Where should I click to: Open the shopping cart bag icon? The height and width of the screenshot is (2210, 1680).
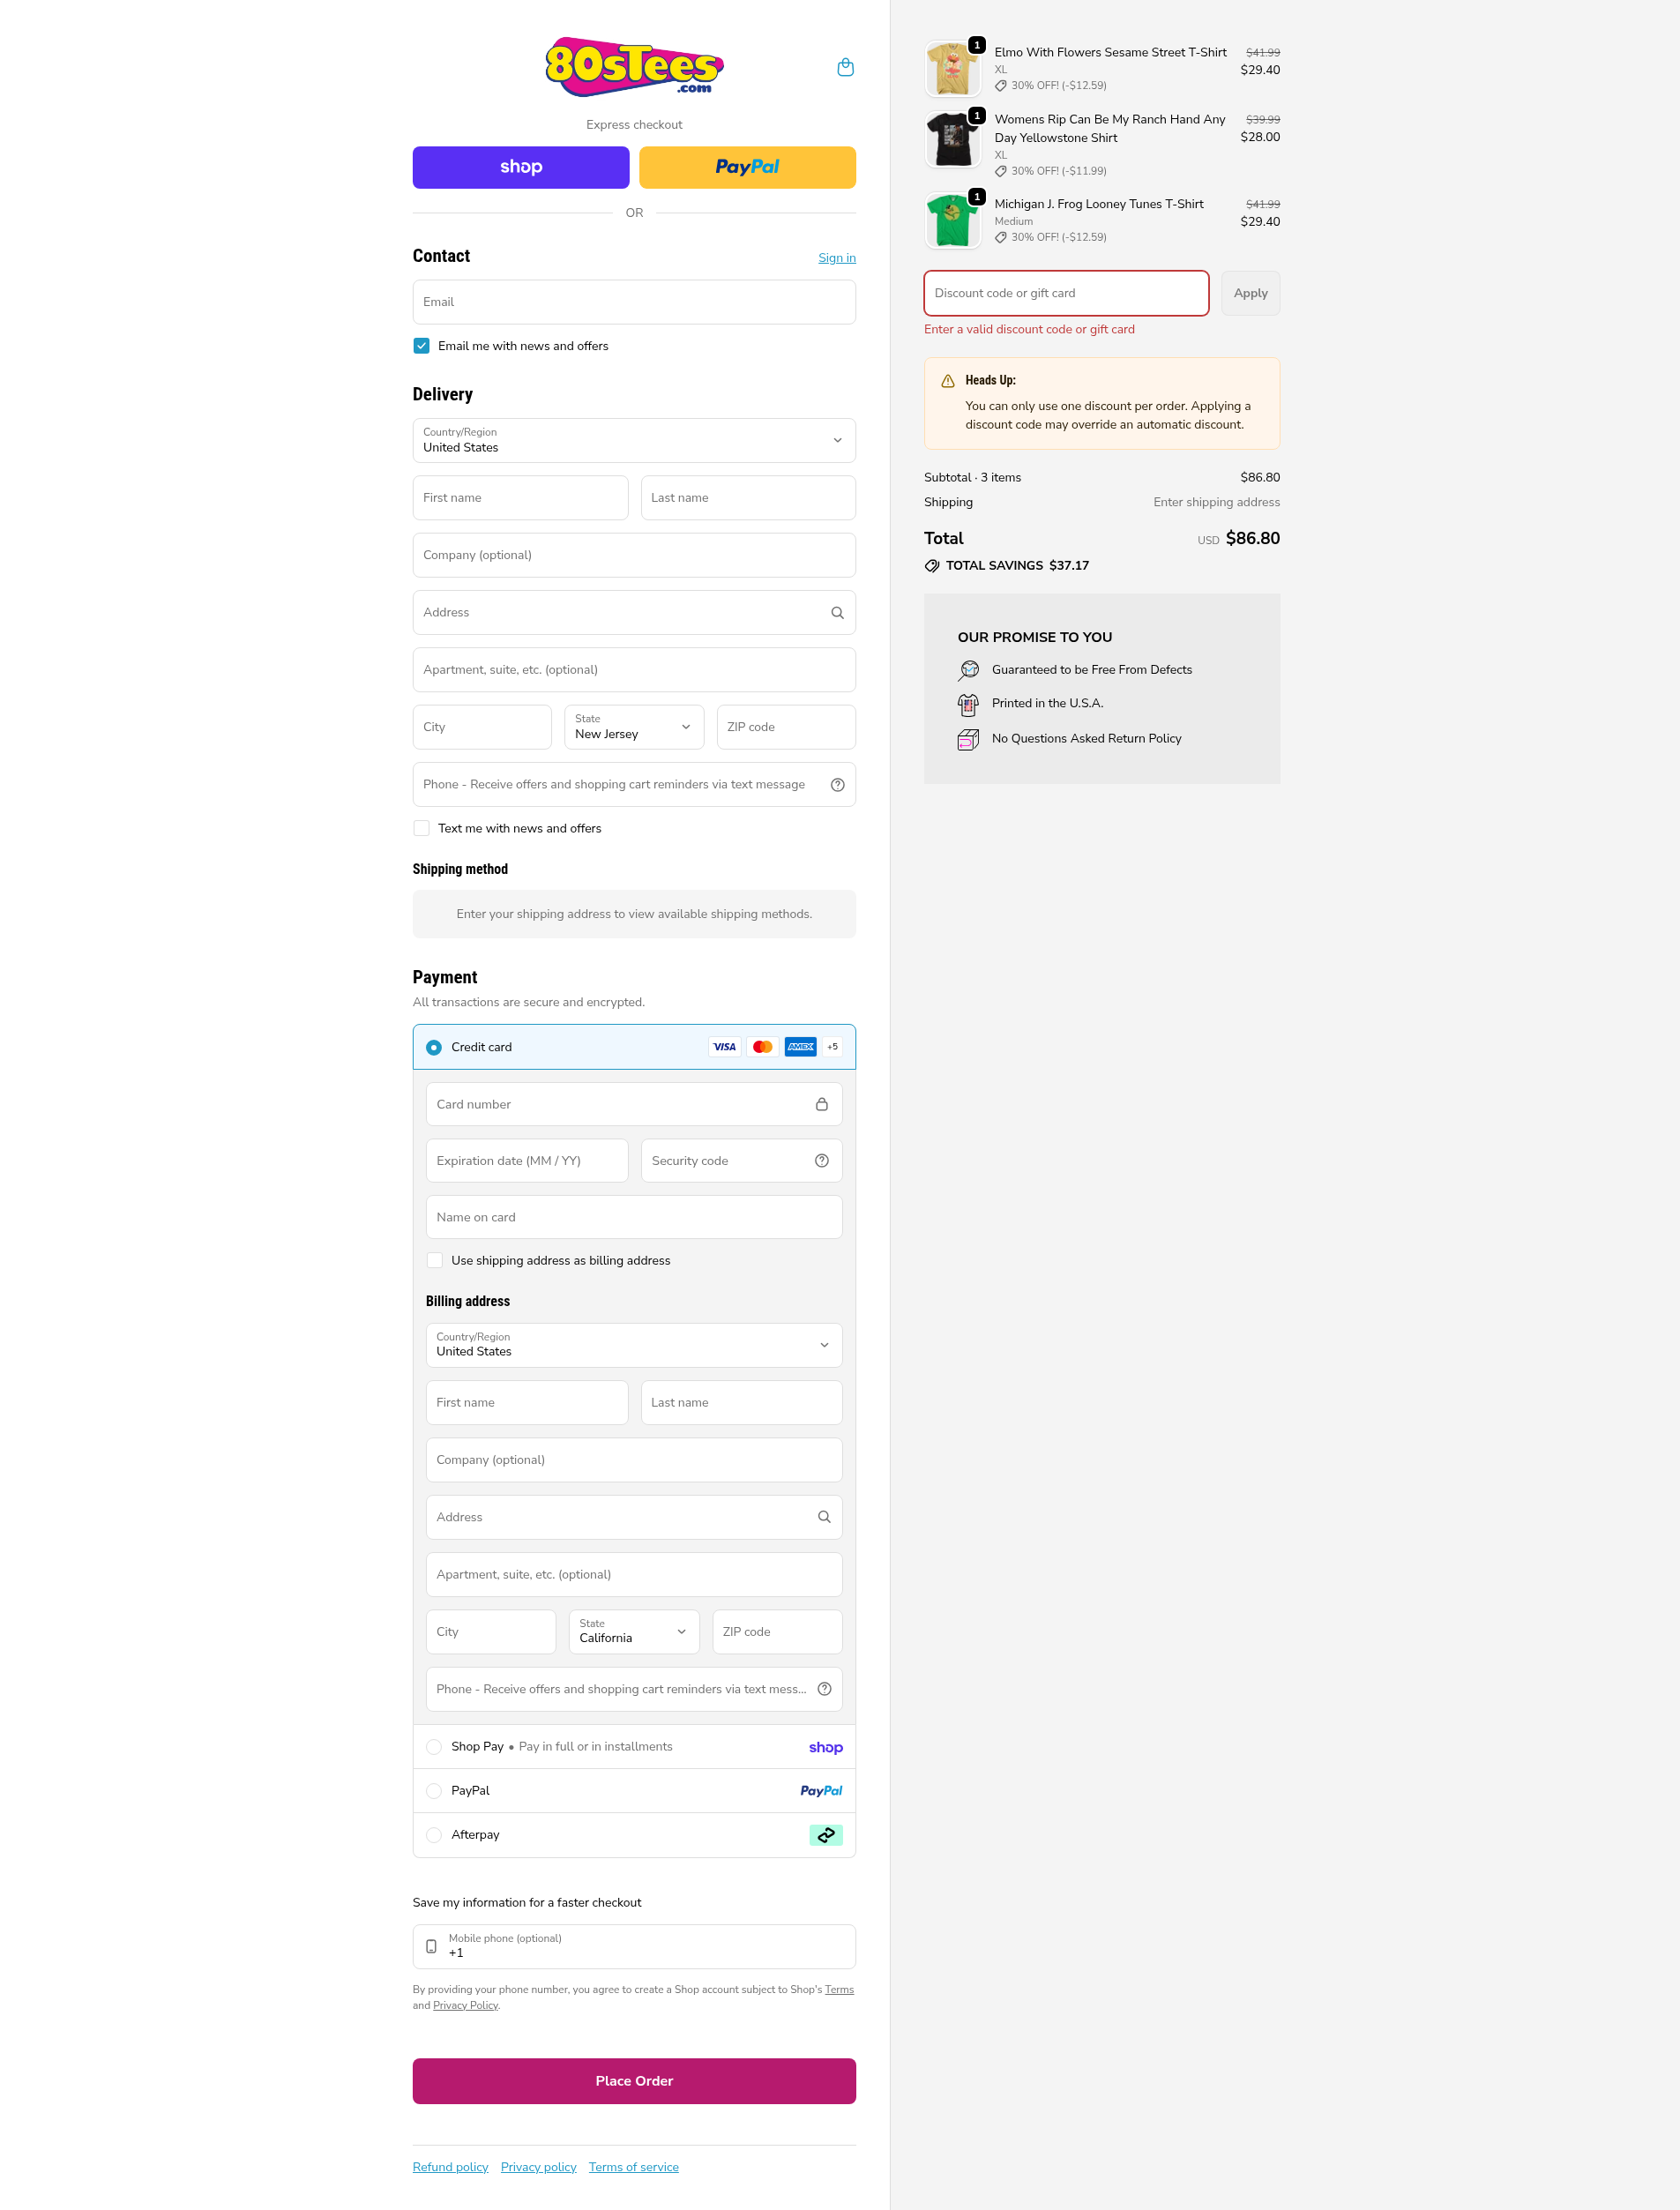[x=845, y=67]
